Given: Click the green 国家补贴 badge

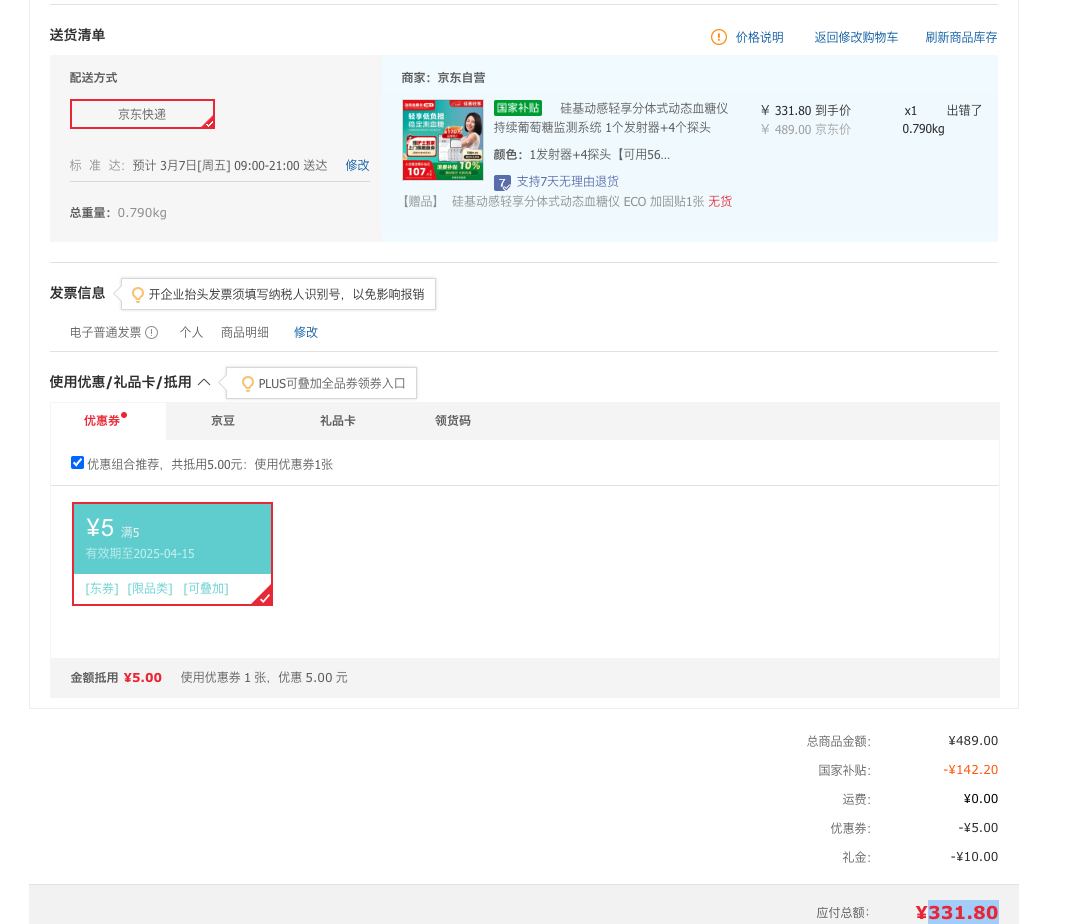Looking at the screenshot, I should 517,108.
